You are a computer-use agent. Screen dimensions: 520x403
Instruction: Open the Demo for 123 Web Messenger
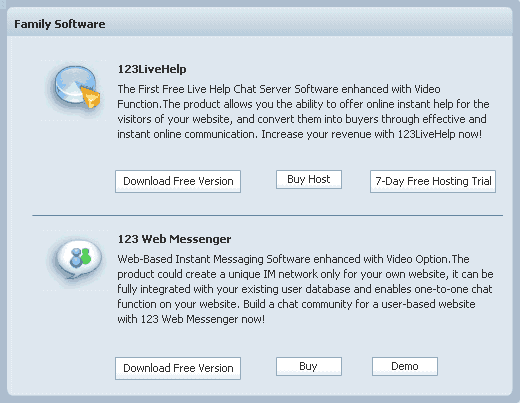pos(405,366)
